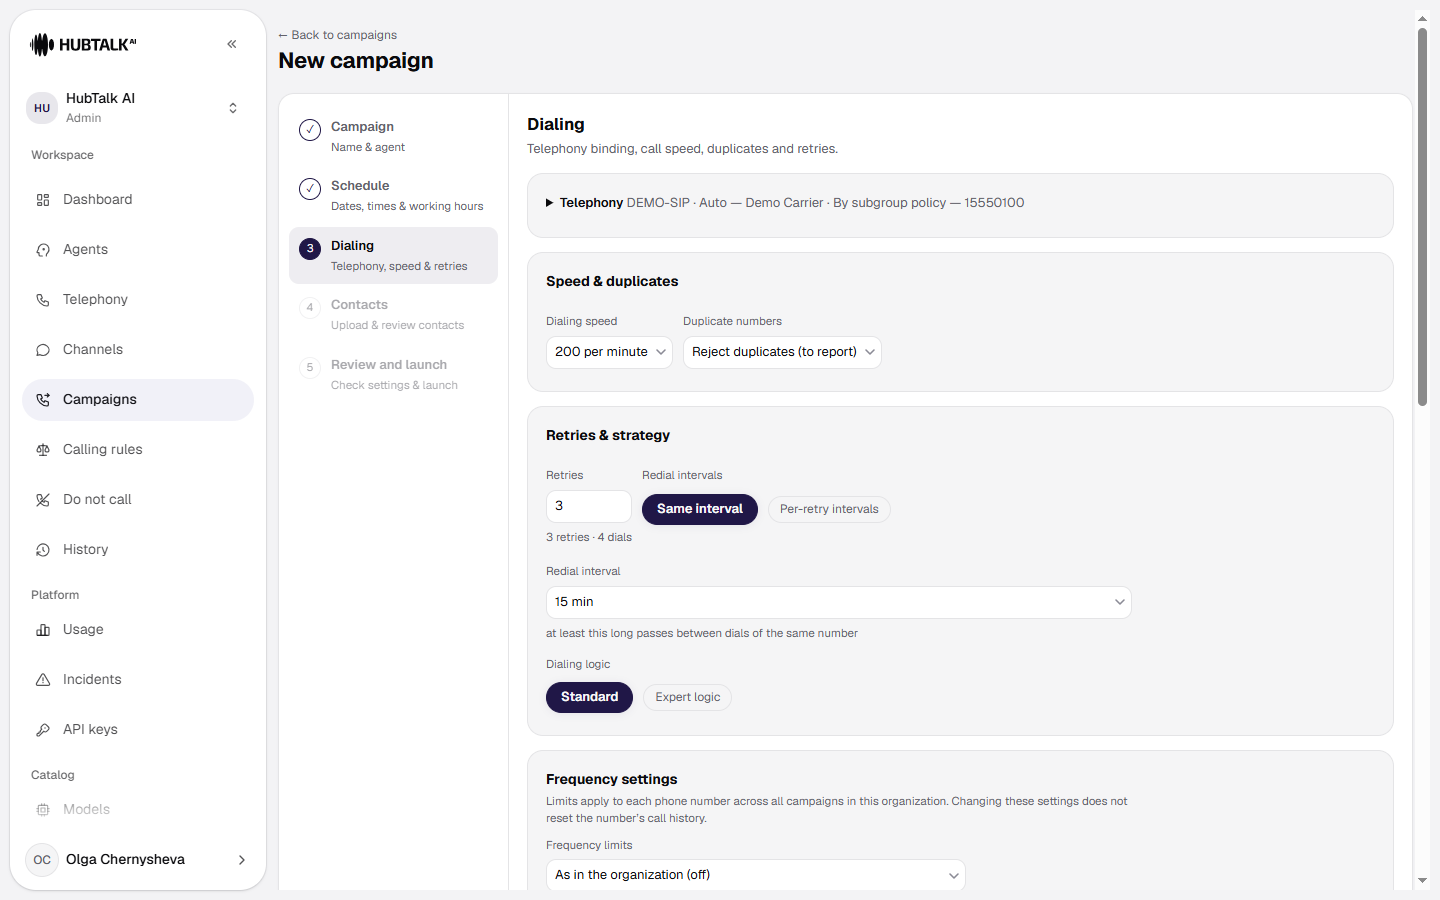The image size is (1440, 900).
Task: Click the page vertical scrollbar thumb
Action: tap(1422, 217)
